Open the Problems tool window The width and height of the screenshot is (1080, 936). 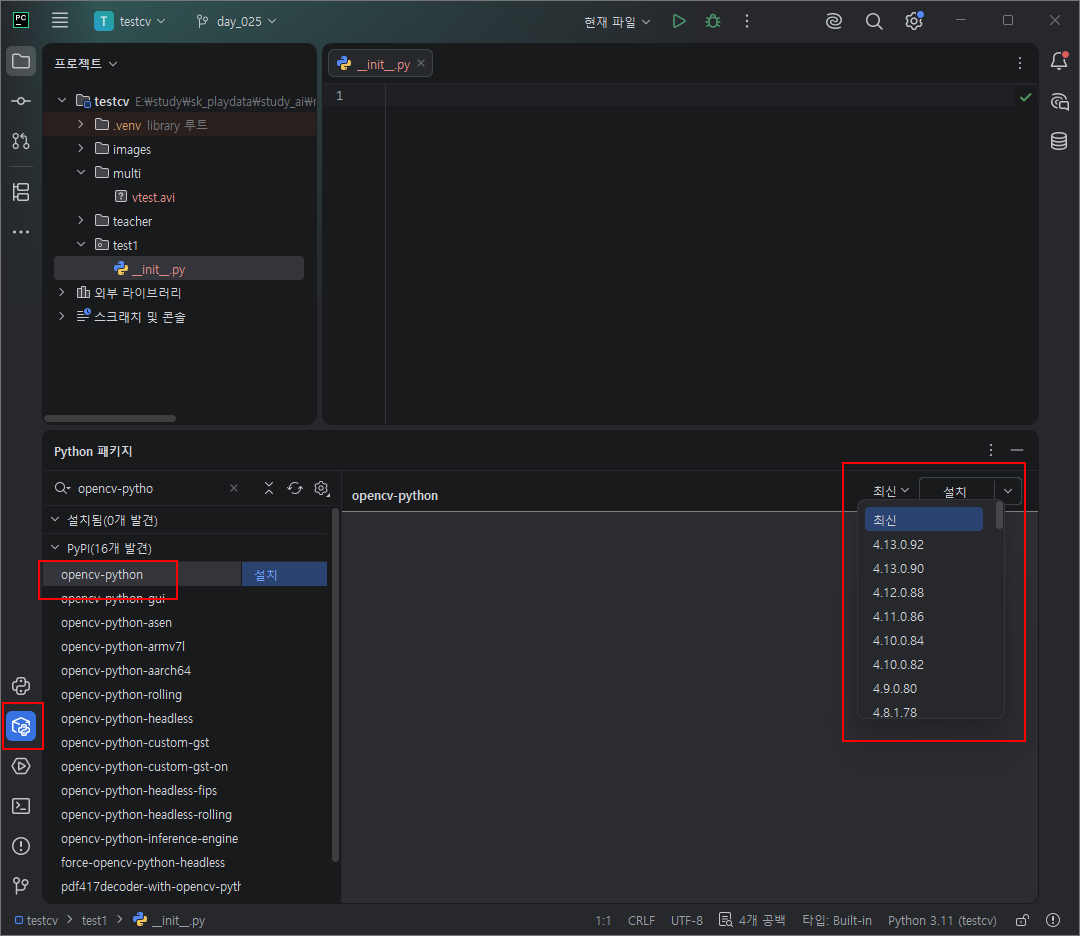pos(21,846)
